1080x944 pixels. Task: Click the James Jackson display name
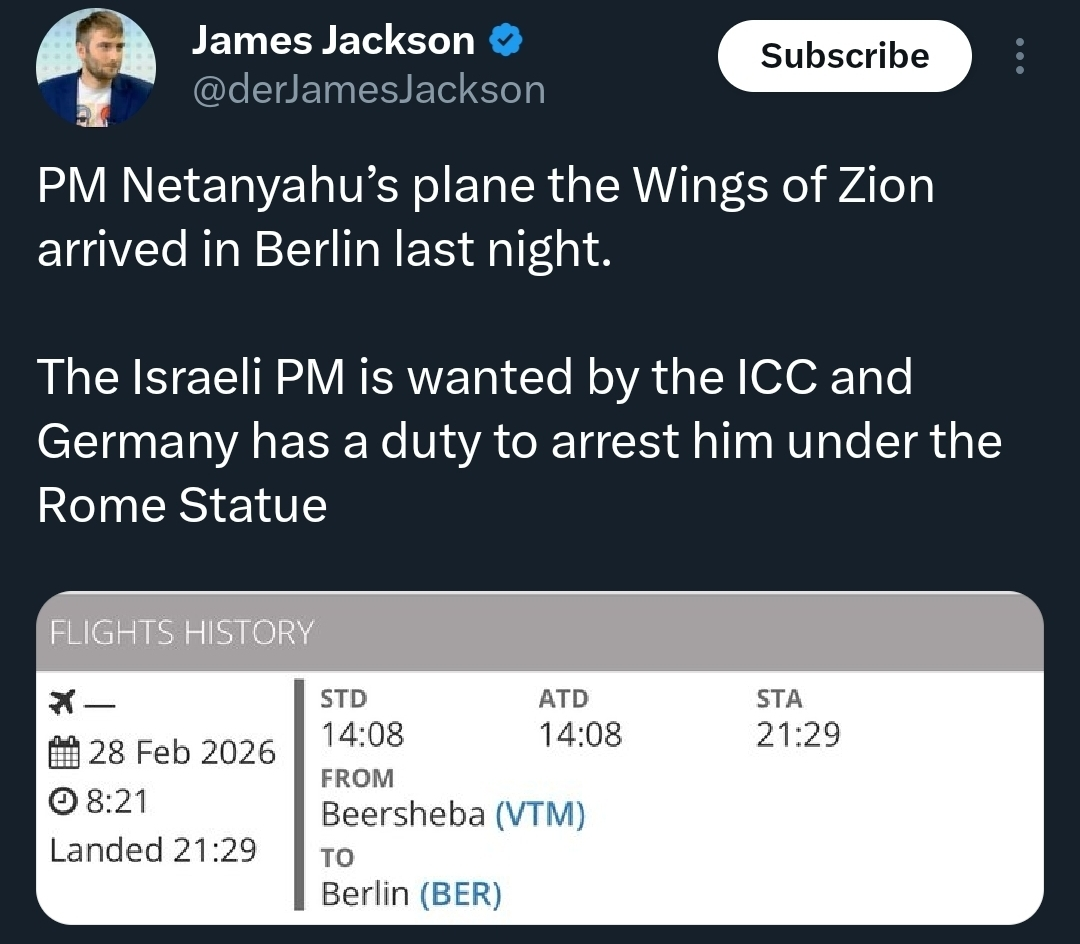click(x=333, y=41)
